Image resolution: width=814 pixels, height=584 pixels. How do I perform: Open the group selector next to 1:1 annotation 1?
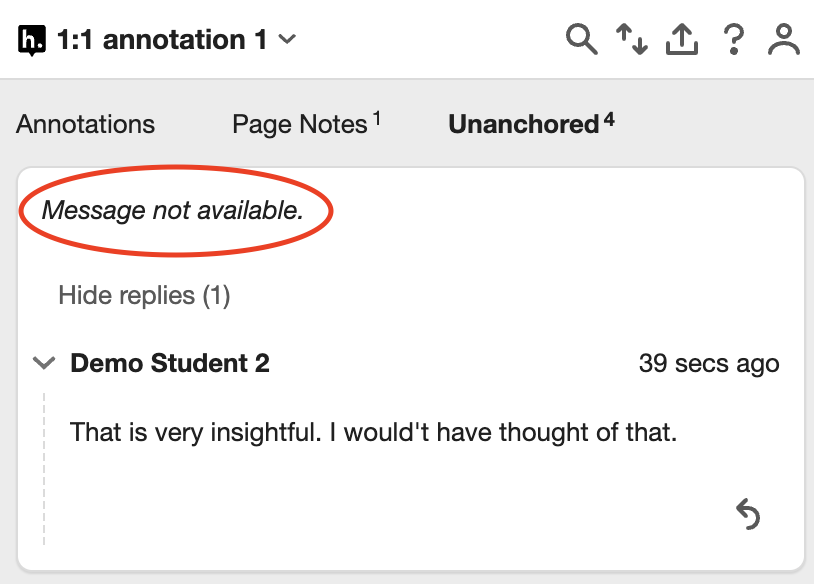[287, 39]
